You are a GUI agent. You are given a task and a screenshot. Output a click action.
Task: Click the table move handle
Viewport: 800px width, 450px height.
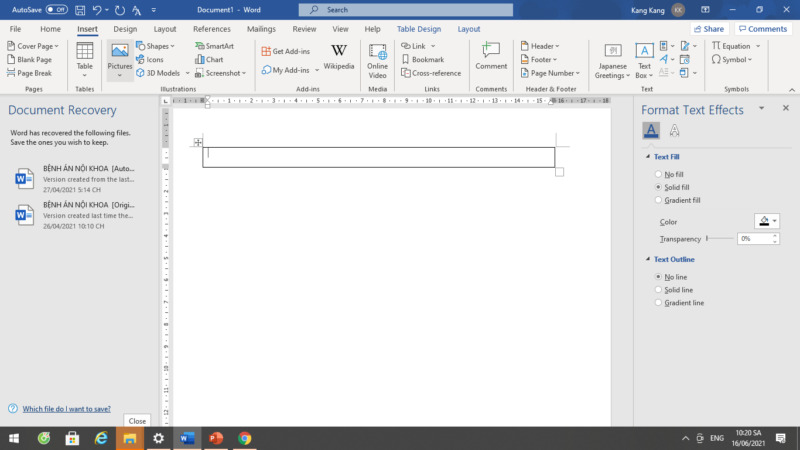tap(198, 142)
